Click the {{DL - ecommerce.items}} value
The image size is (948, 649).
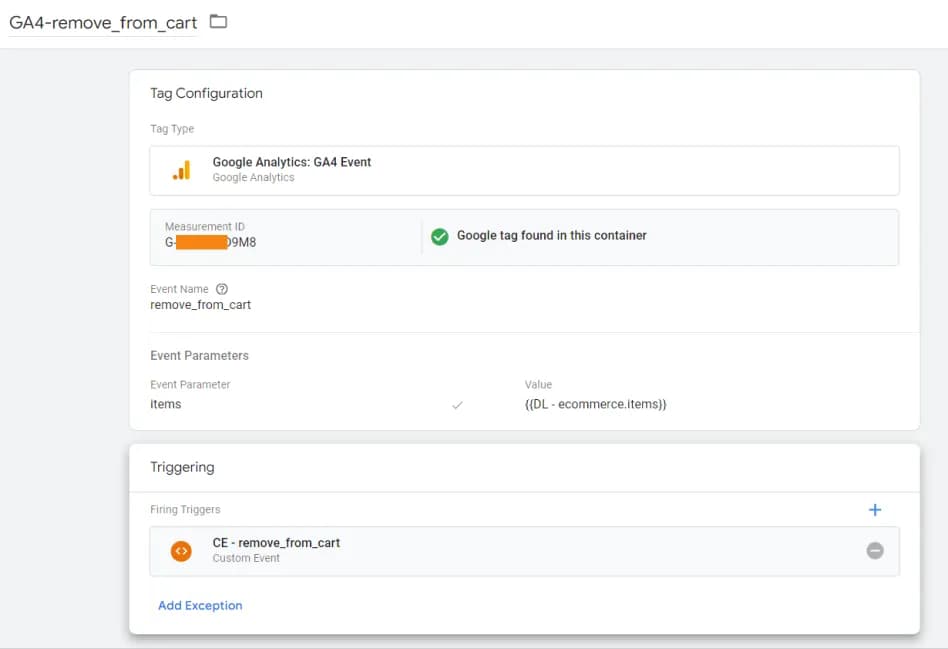[x=596, y=404]
